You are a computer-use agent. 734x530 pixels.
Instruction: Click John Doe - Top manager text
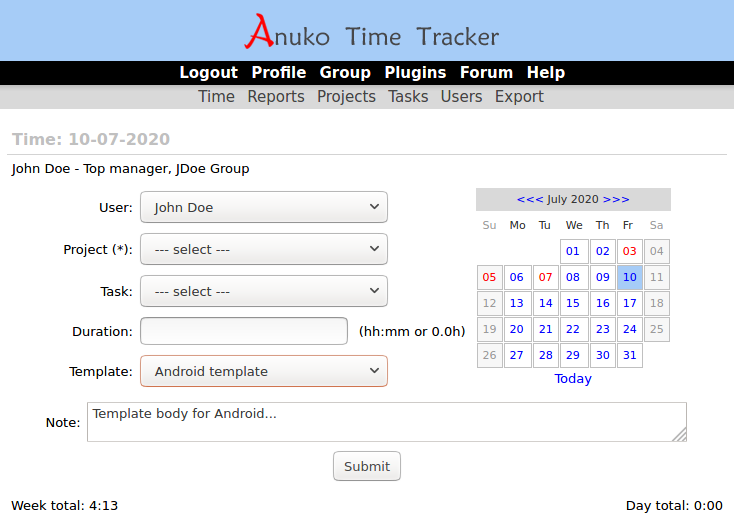tap(130, 169)
